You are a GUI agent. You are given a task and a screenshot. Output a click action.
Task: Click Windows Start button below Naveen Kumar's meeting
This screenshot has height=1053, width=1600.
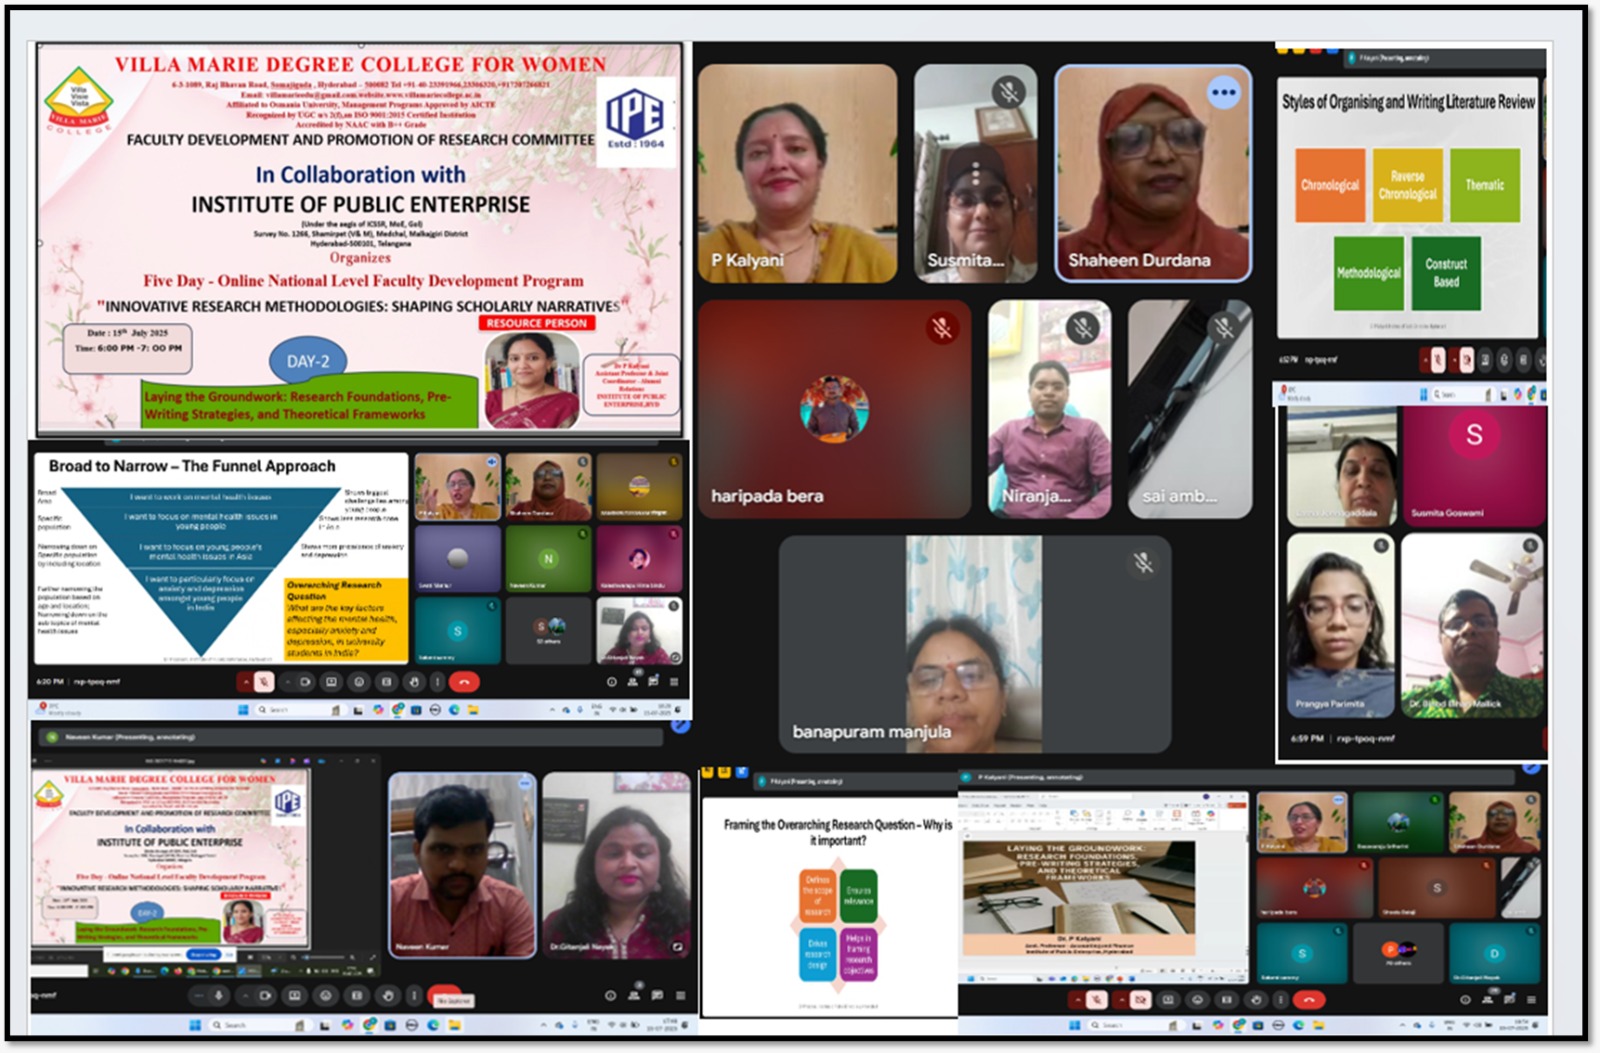click(x=195, y=1025)
